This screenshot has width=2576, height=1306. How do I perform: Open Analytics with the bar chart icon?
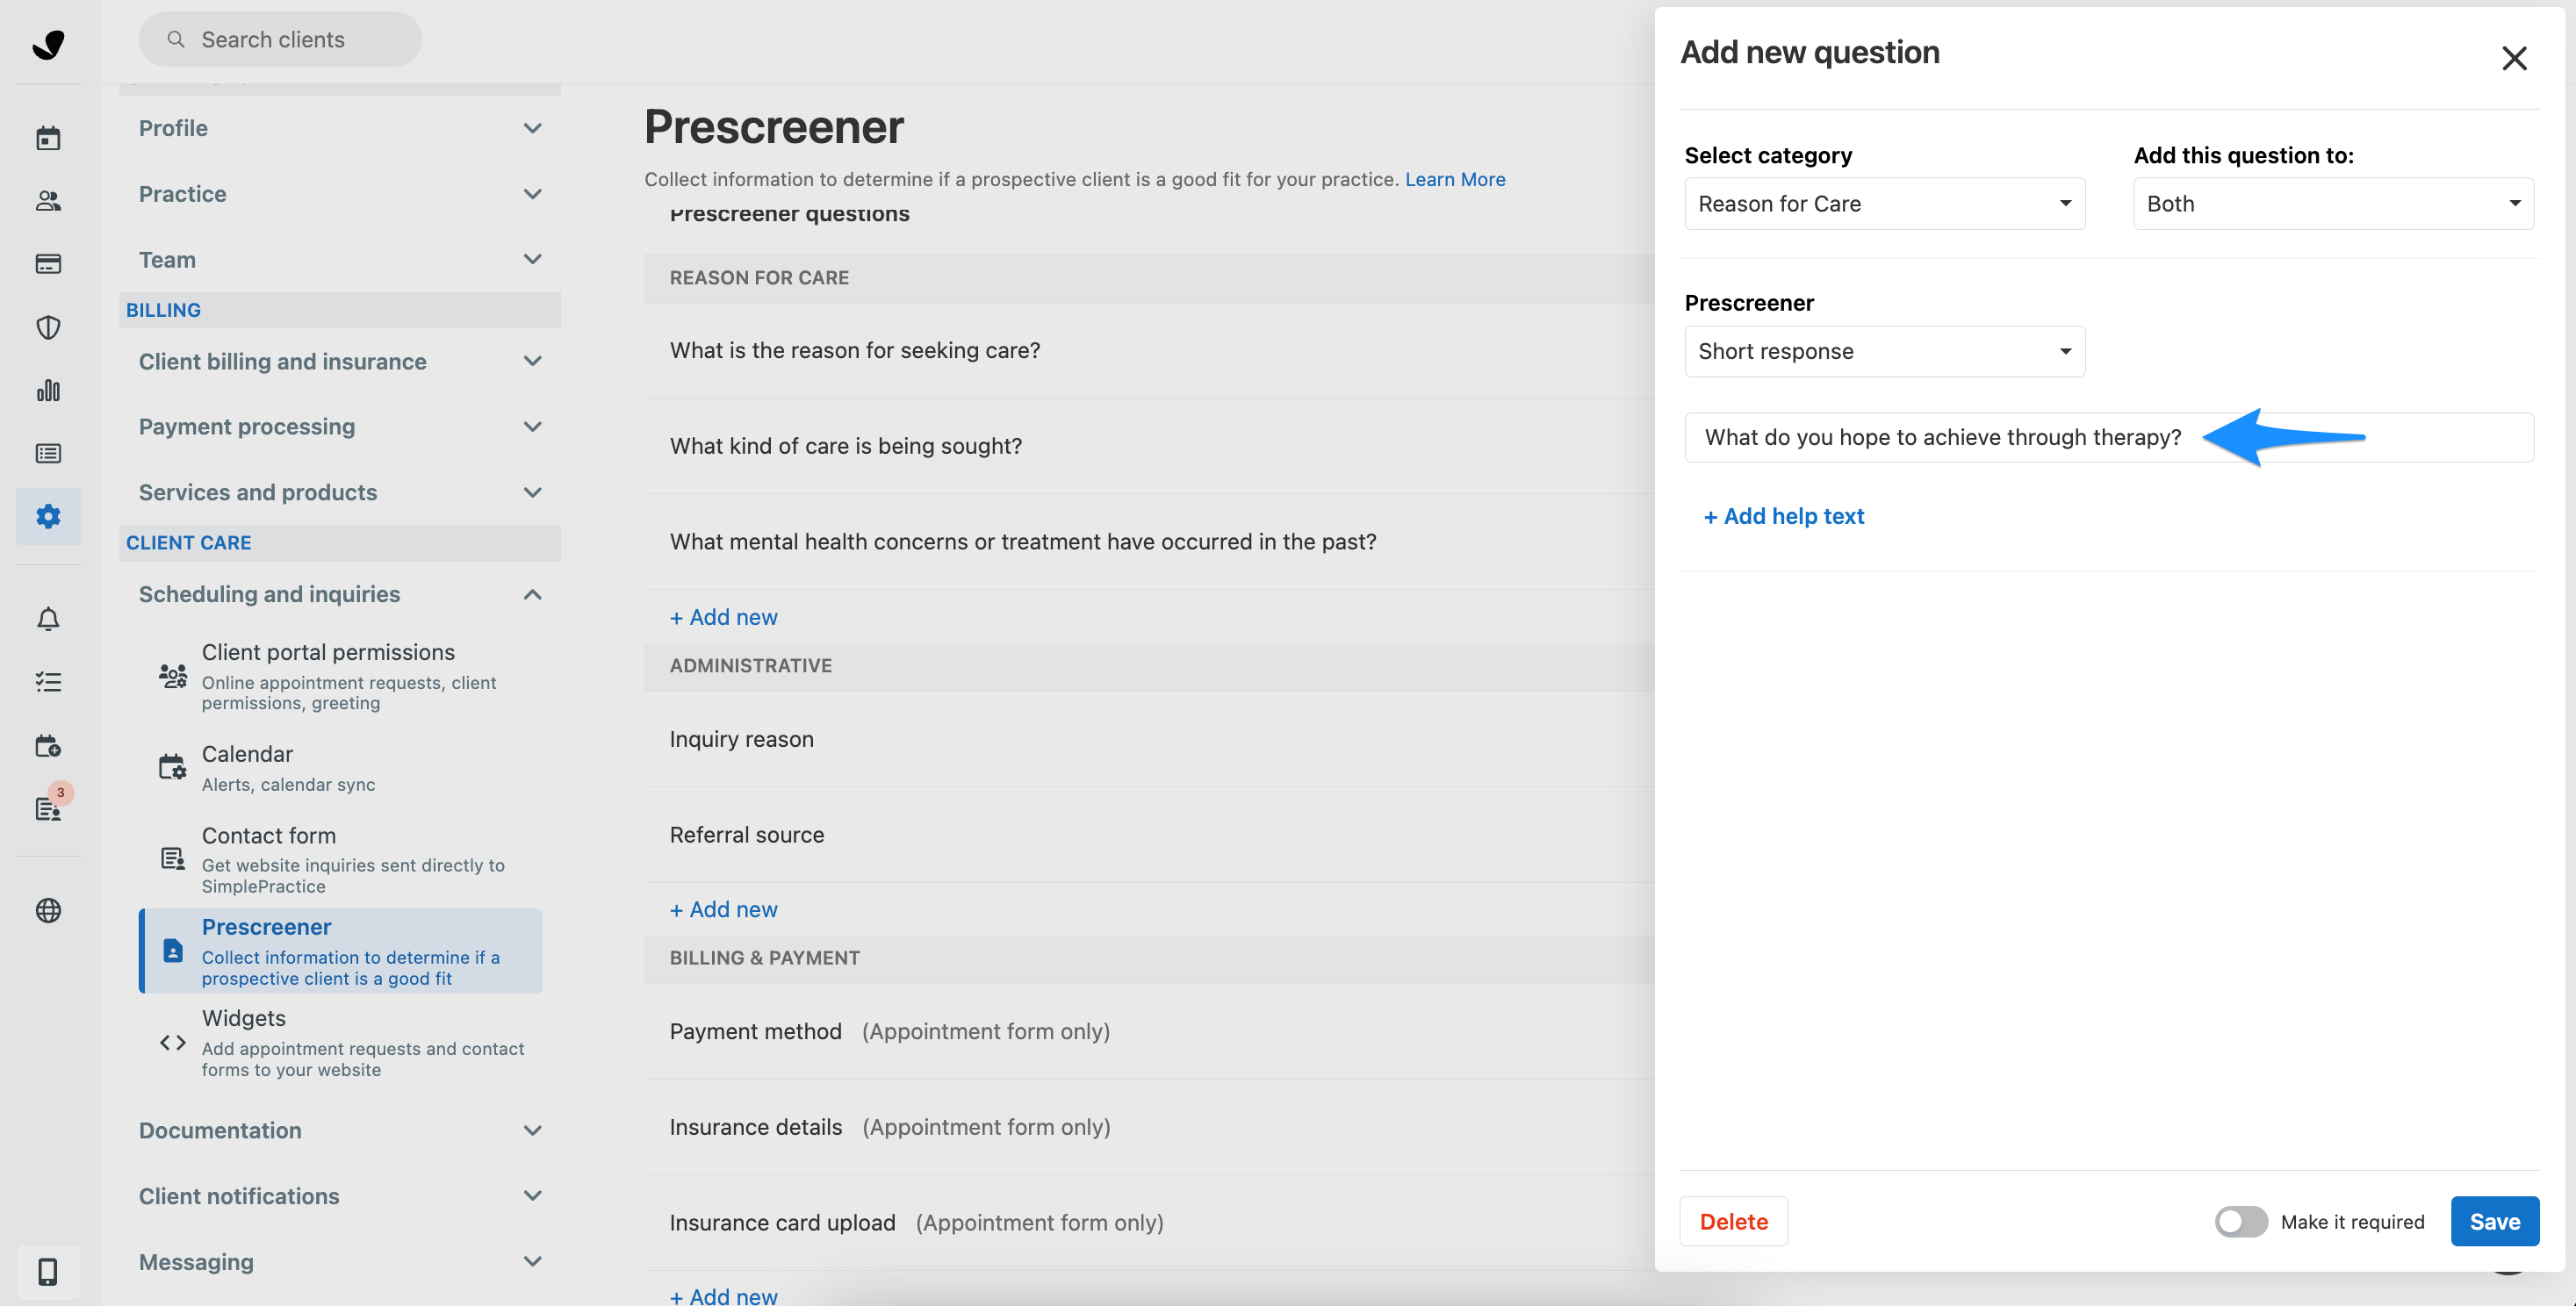(x=48, y=391)
